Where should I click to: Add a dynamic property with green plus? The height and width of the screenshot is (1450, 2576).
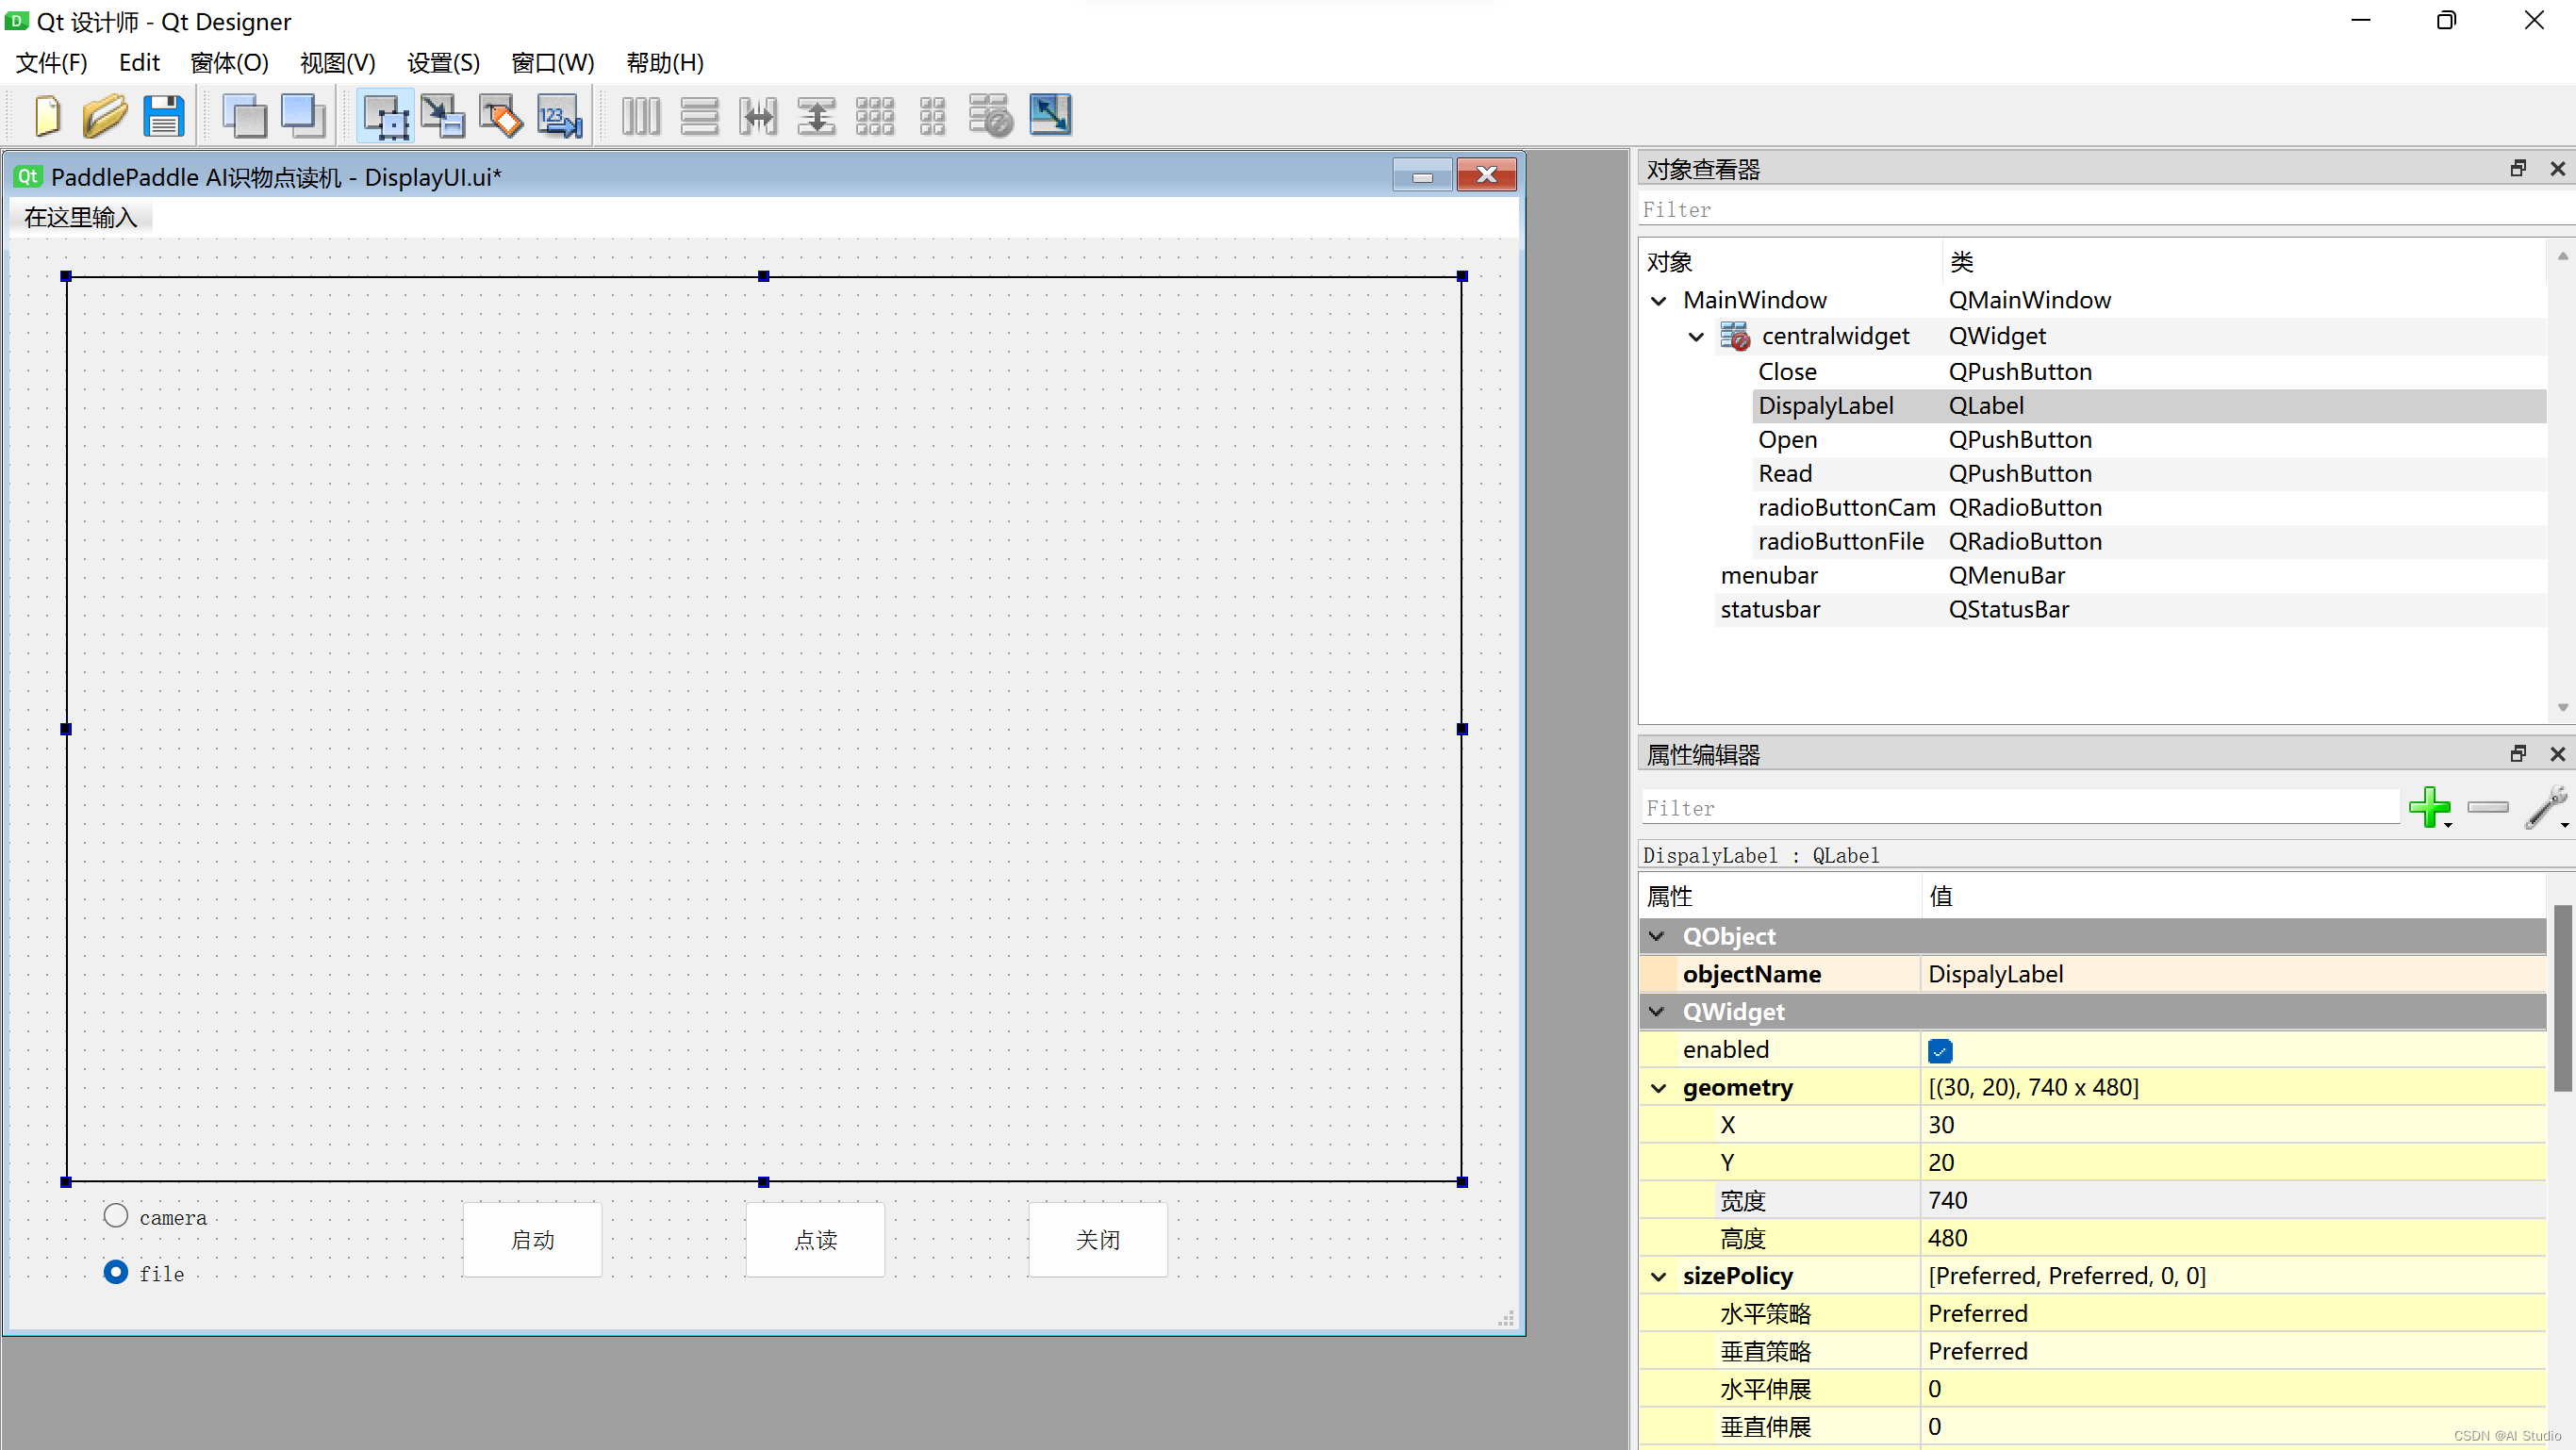[2429, 807]
